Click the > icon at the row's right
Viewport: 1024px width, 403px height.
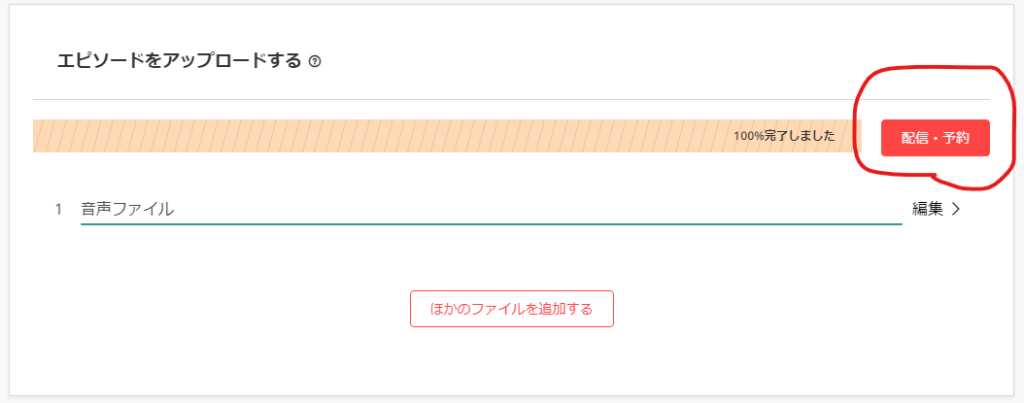click(955, 209)
